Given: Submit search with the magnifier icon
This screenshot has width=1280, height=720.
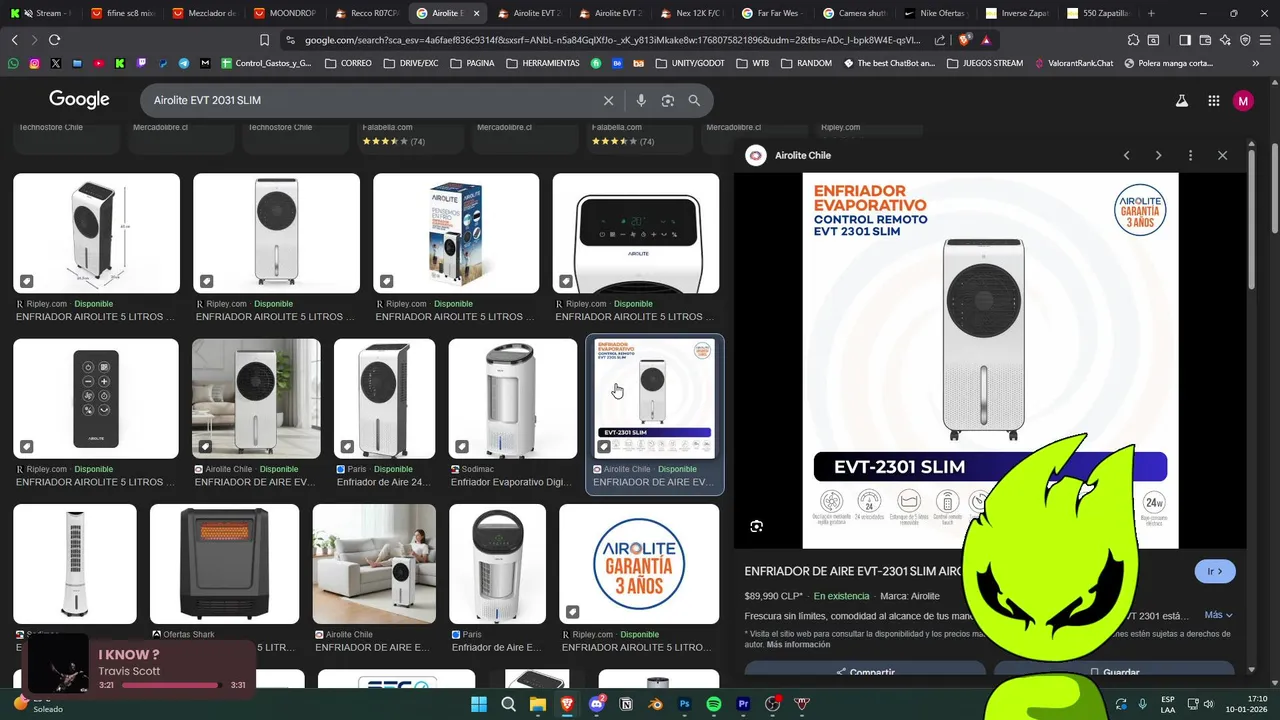Looking at the screenshot, I should click(694, 100).
